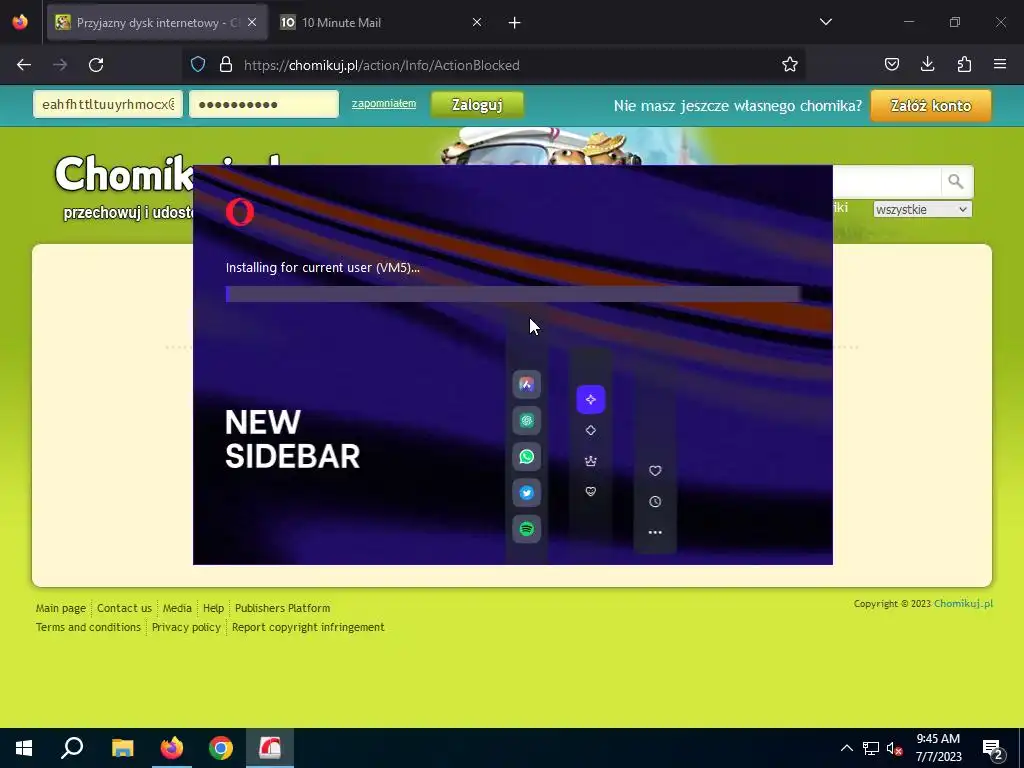Click the Chomikuj.pl copyright link
Viewport: 1024px width, 768px height.
coord(963,603)
